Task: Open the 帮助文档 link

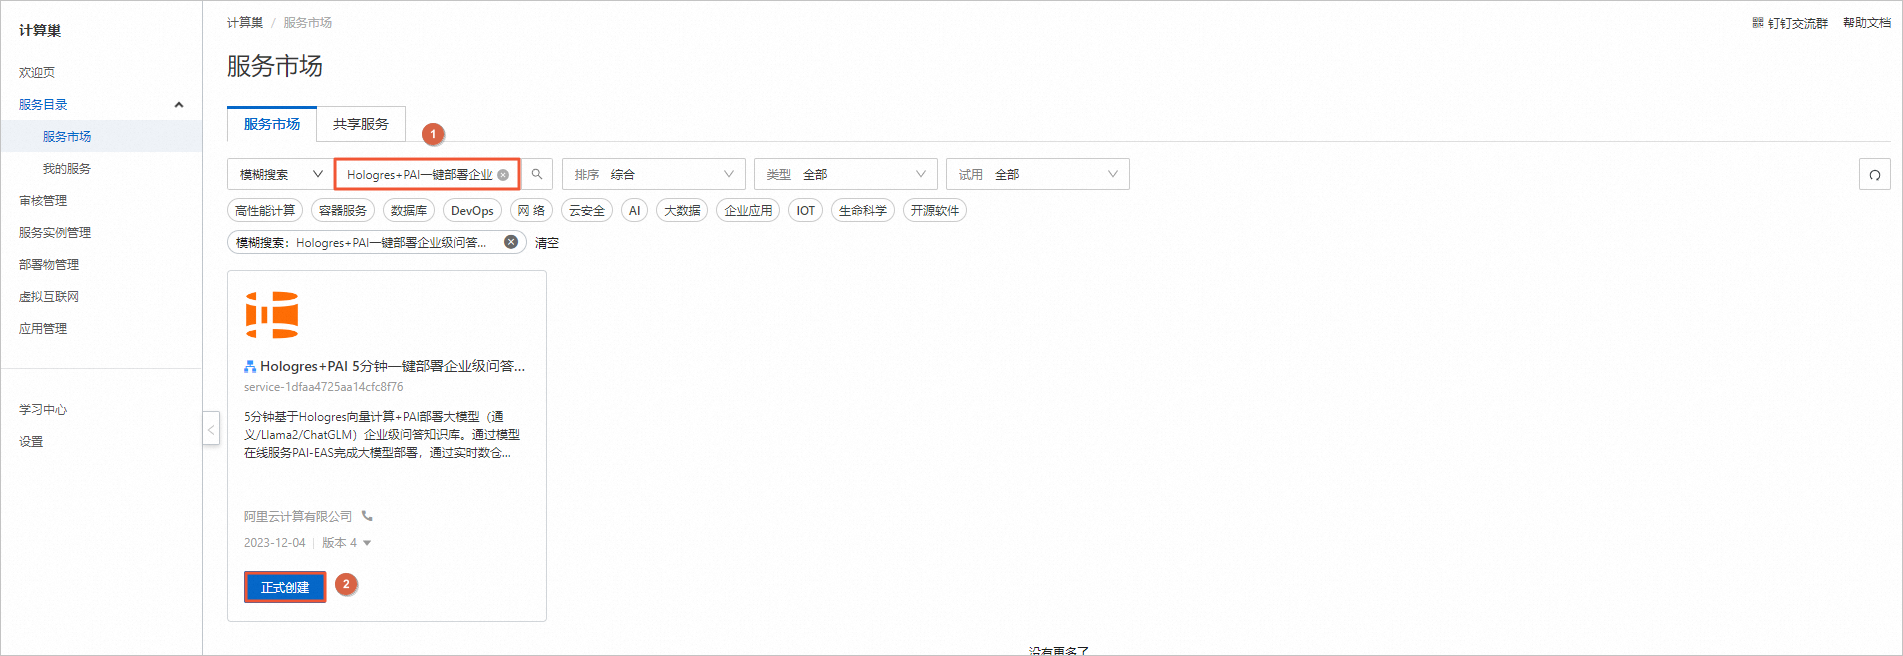Action: click(x=1867, y=23)
